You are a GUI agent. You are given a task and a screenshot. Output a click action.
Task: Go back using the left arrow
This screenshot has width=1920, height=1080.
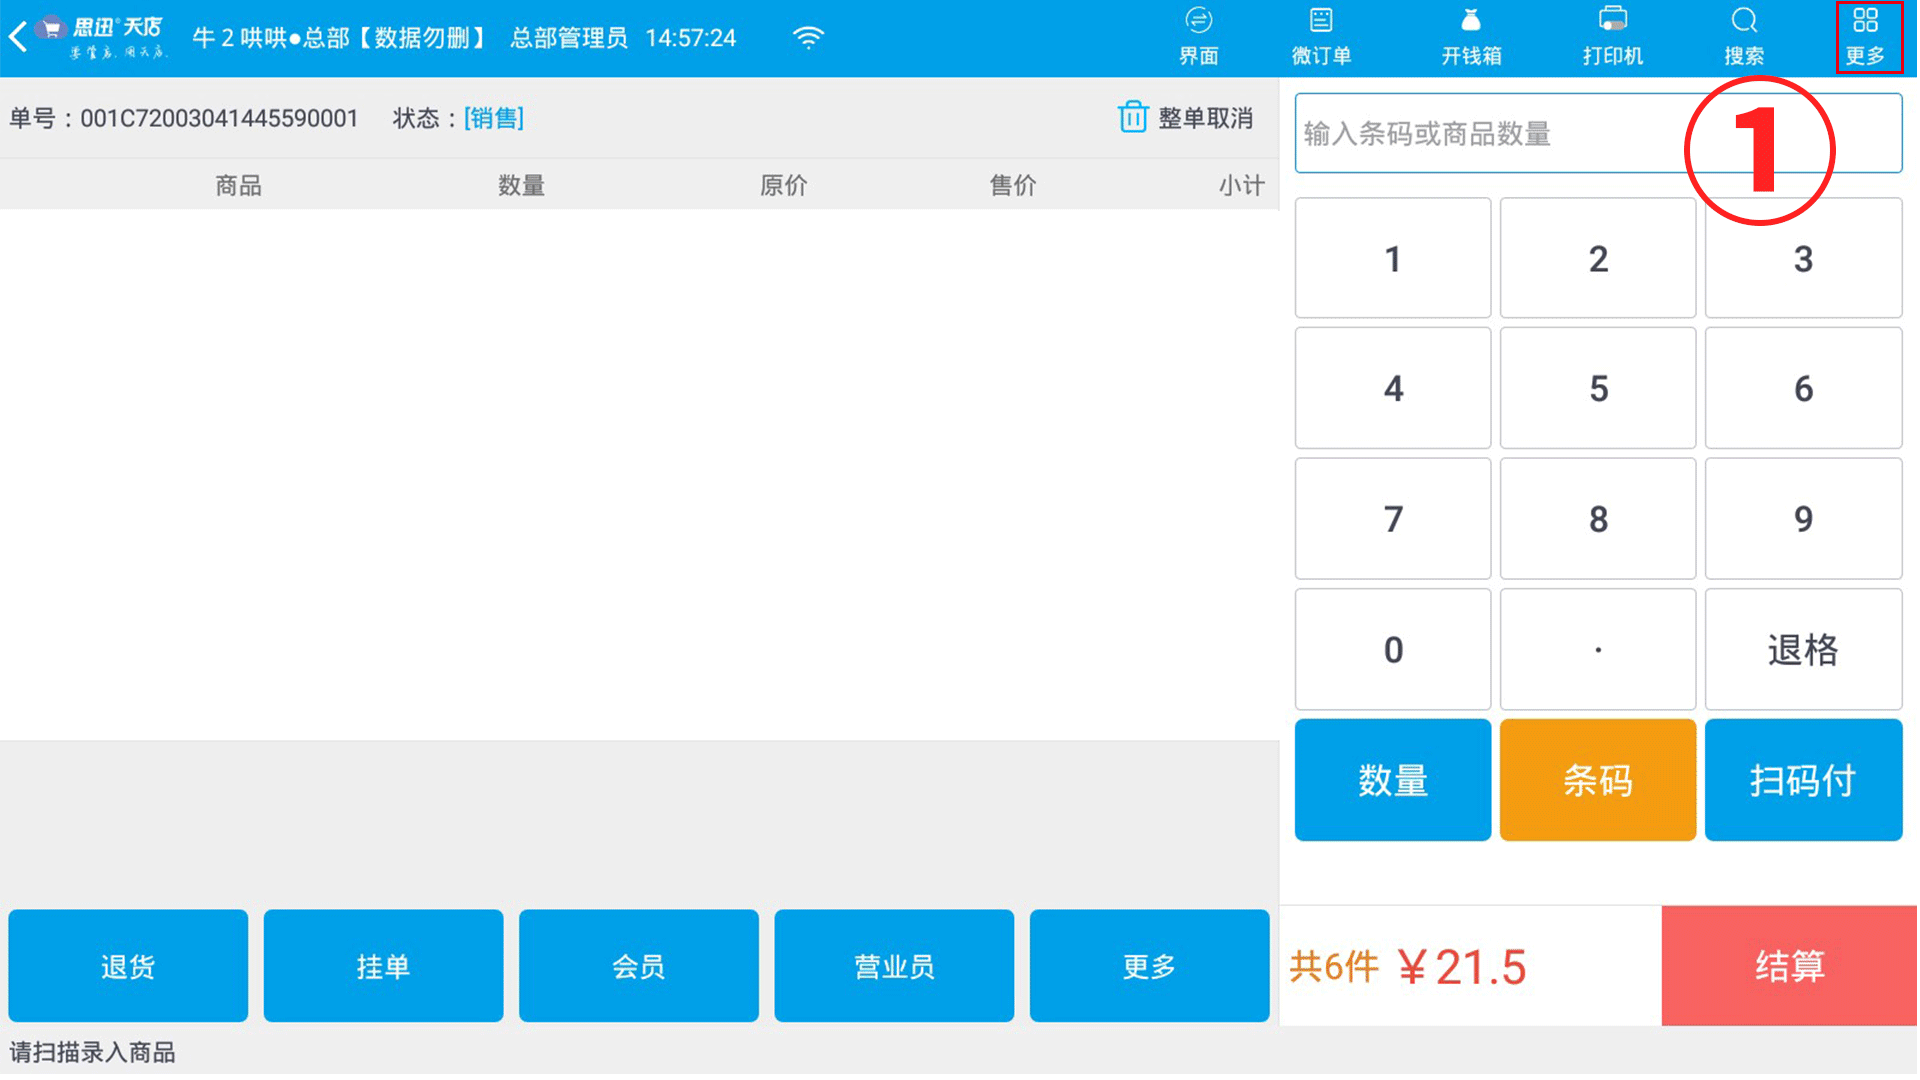coord(16,35)
